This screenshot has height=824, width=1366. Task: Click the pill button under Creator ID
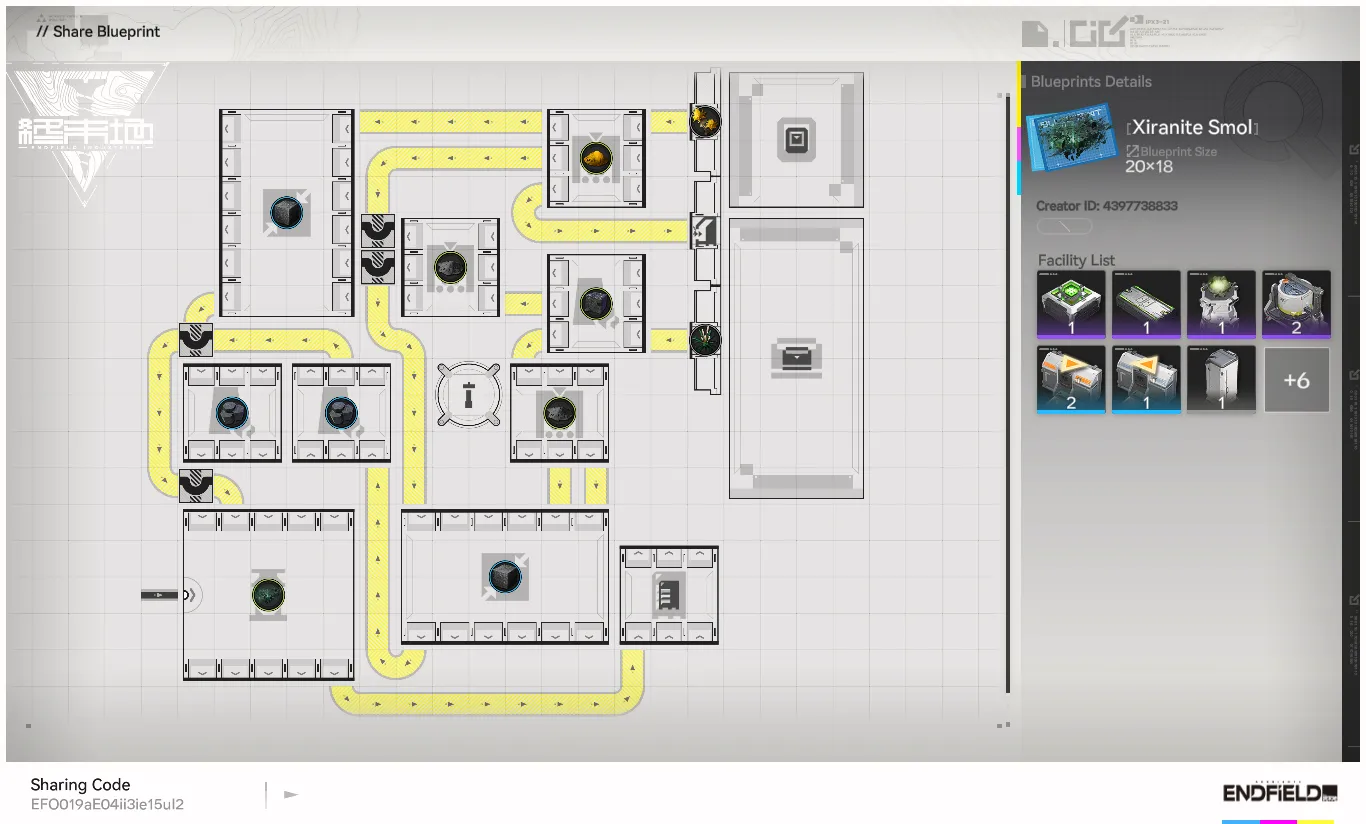[x=1064, y=227]
